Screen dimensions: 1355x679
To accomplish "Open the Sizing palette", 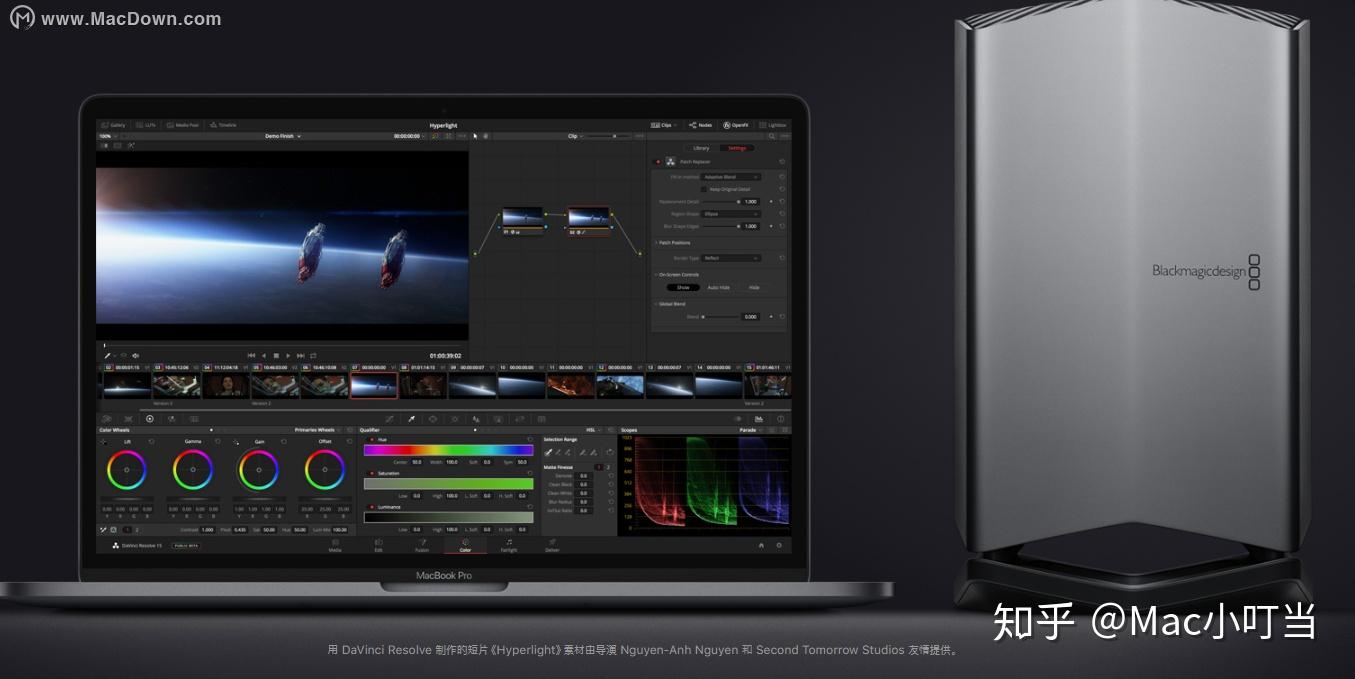I will 520,419.
